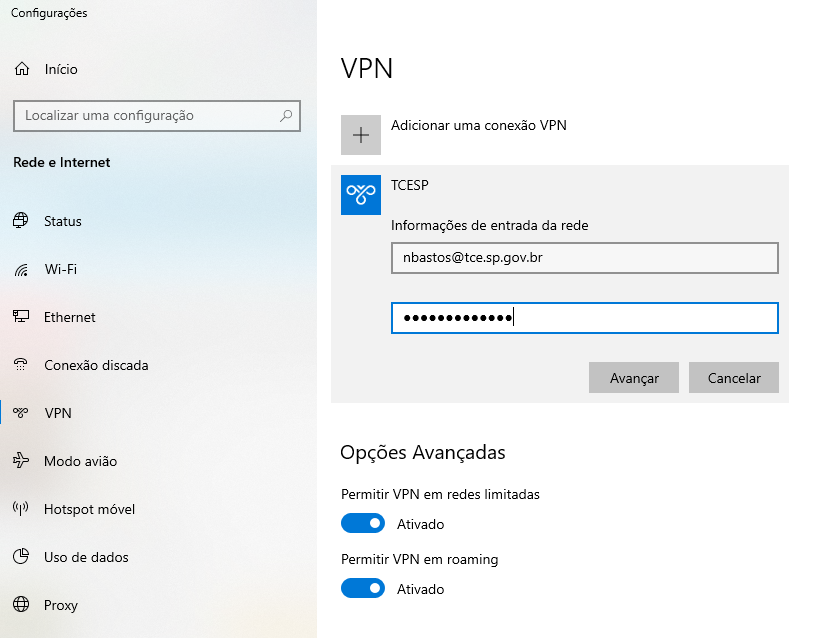Select the TCESP VPN connection icon
Image resolution: width=830 pixels, height=638 pixels.
[360, 195]
